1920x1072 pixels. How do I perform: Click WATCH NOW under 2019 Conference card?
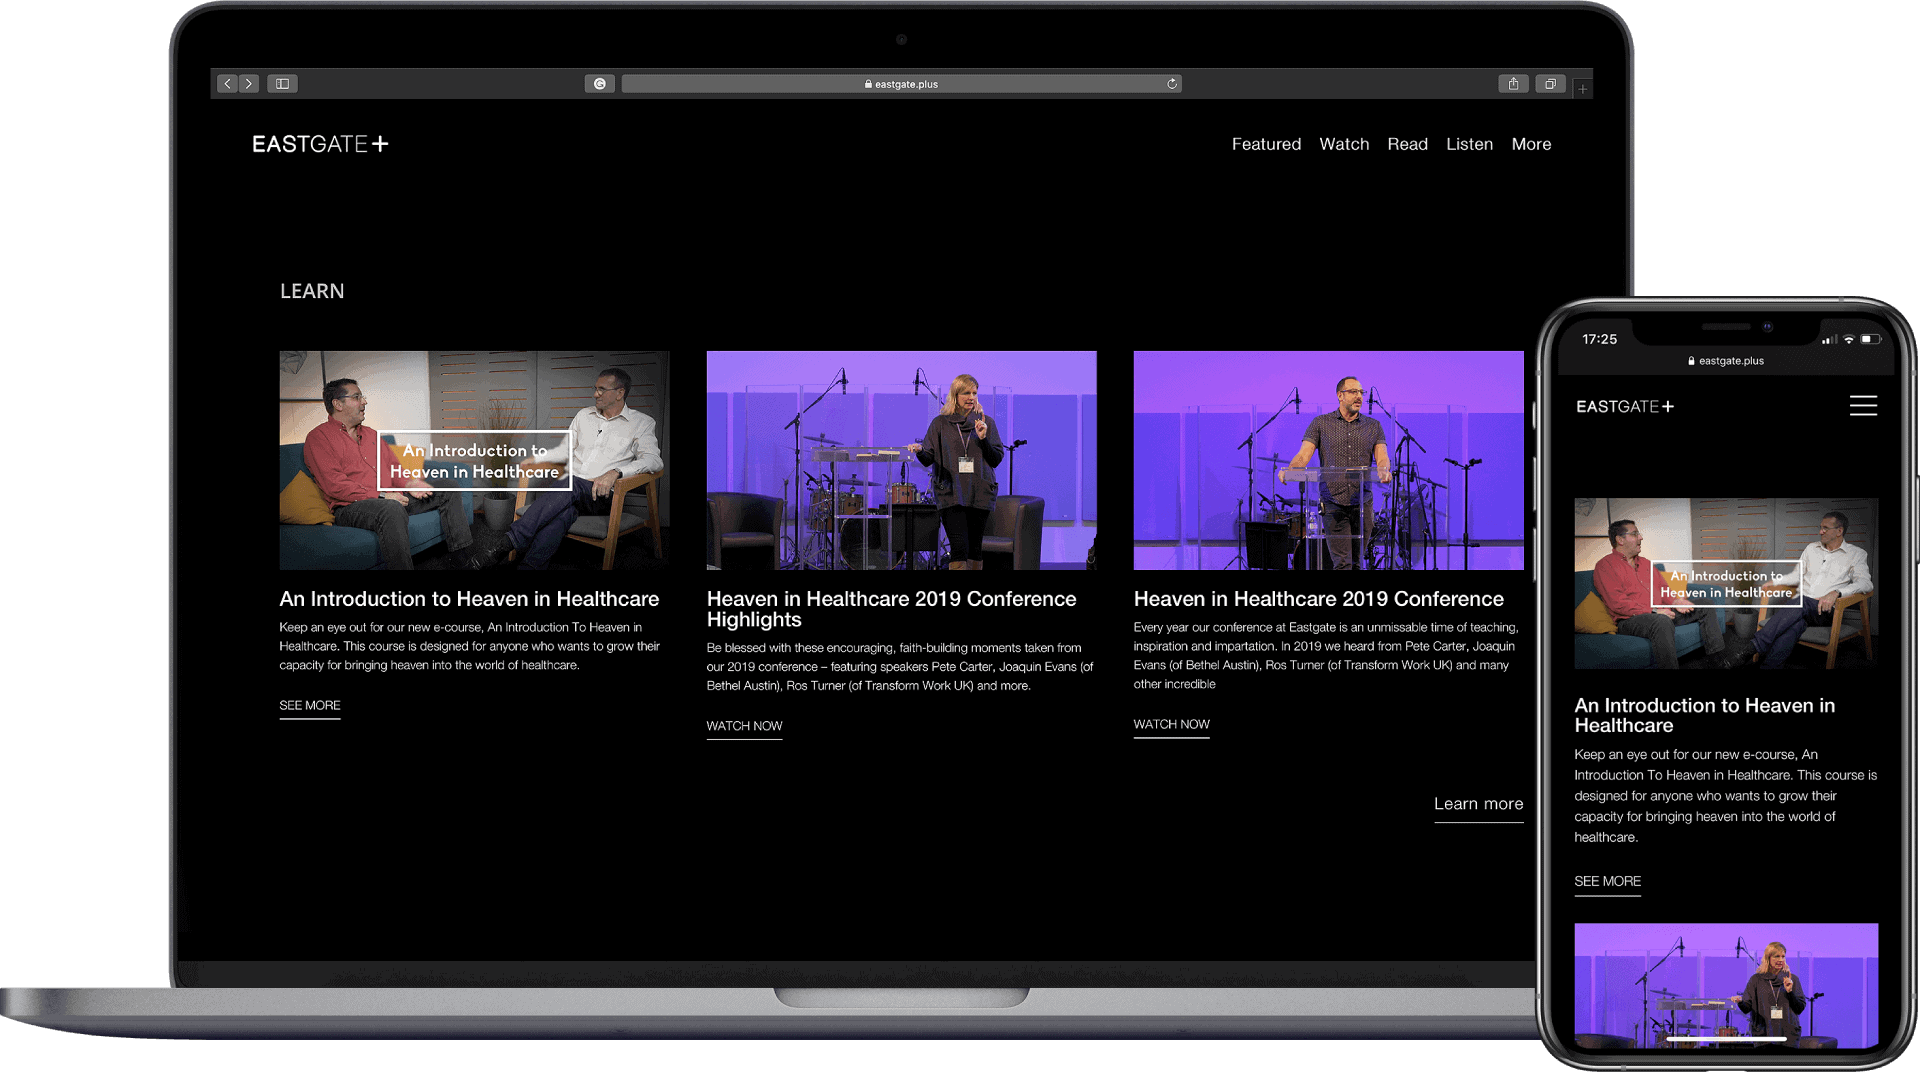pos(1171,725)
